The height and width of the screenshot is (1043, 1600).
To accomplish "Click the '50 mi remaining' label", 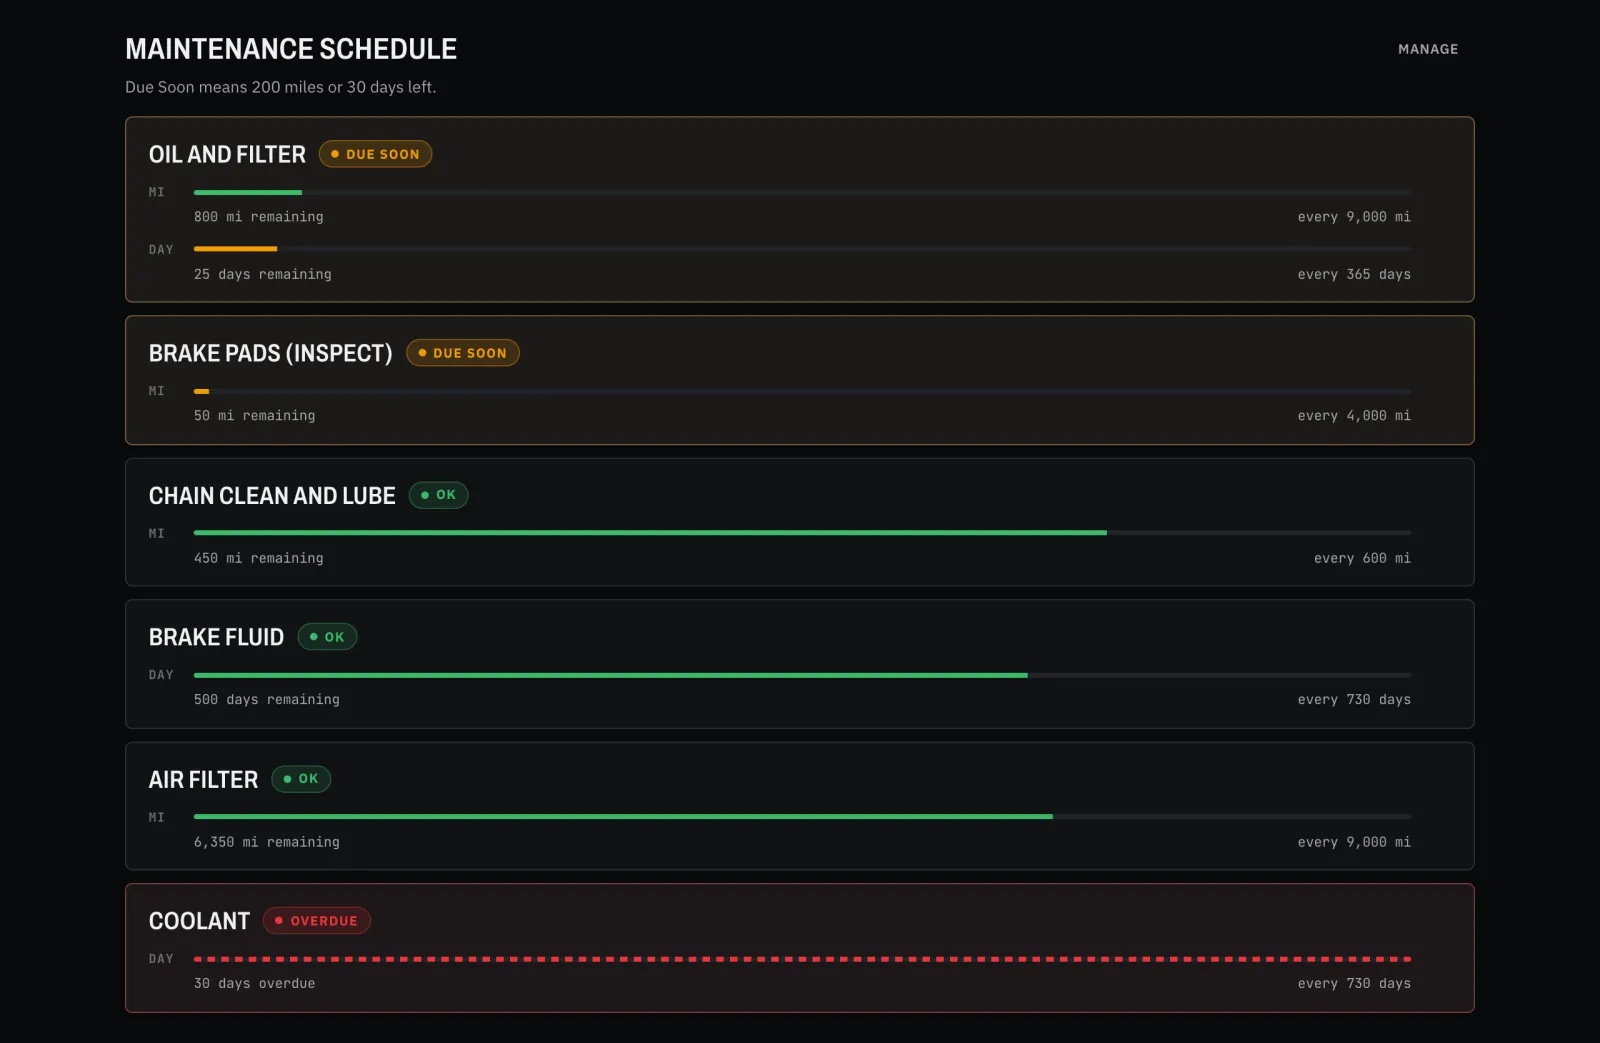I will pos(254,416).
